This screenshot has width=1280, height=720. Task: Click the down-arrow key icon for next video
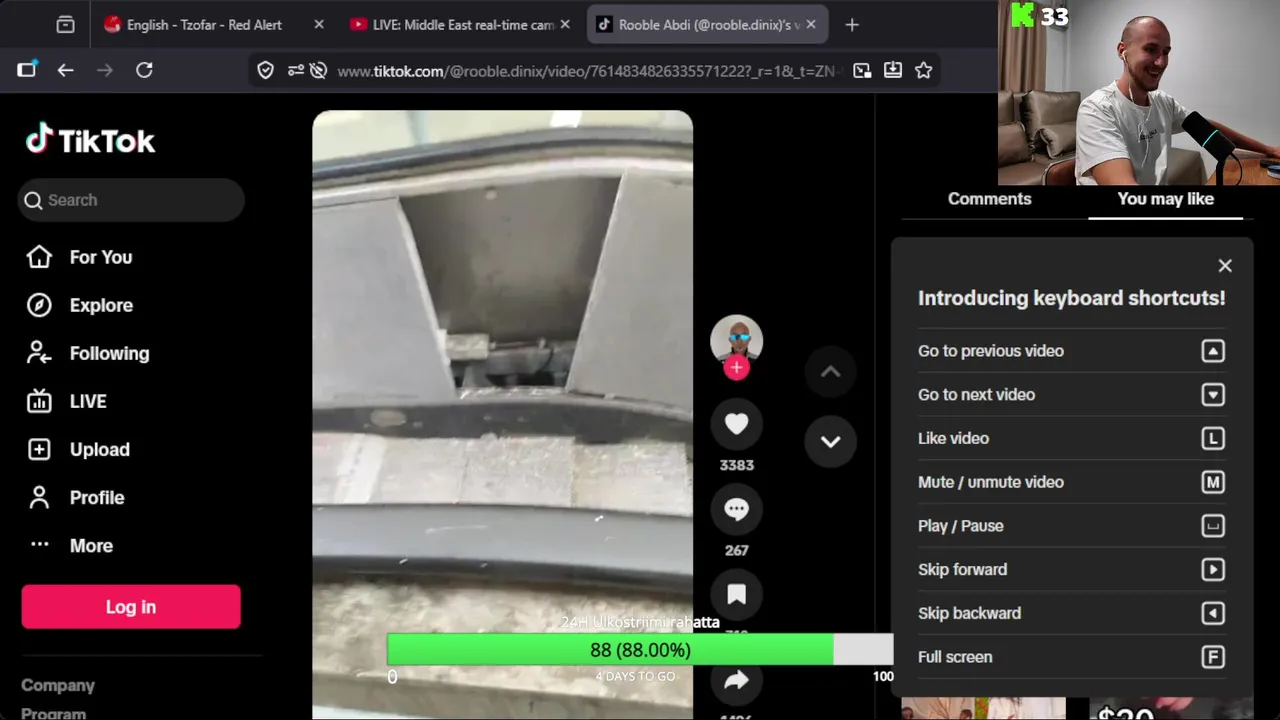[1213, 395]
